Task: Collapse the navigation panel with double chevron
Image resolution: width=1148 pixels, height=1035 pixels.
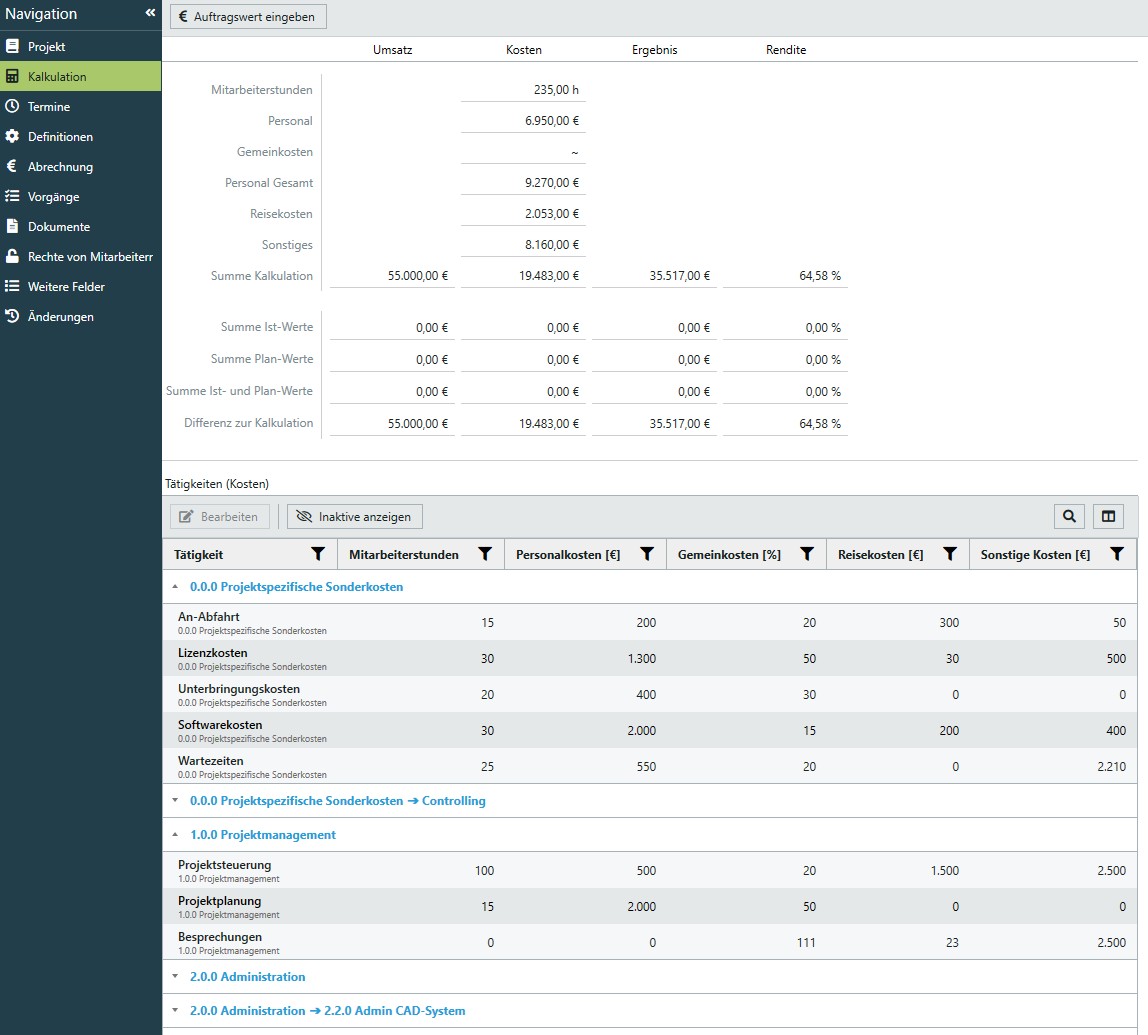Action: pyautogui.click(x=150, y=13)
